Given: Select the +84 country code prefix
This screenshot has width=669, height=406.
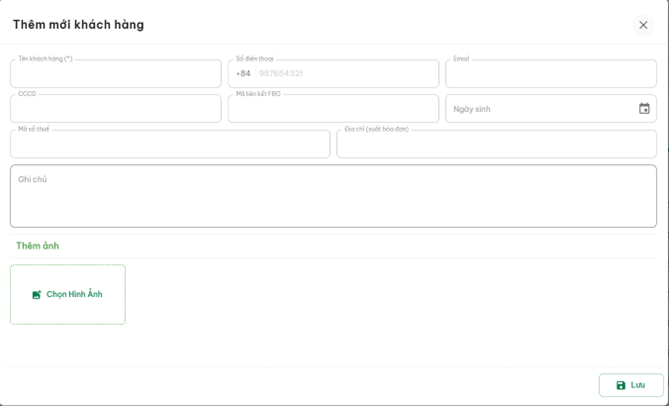Looking at the screenshot, I should click(243, 74).
